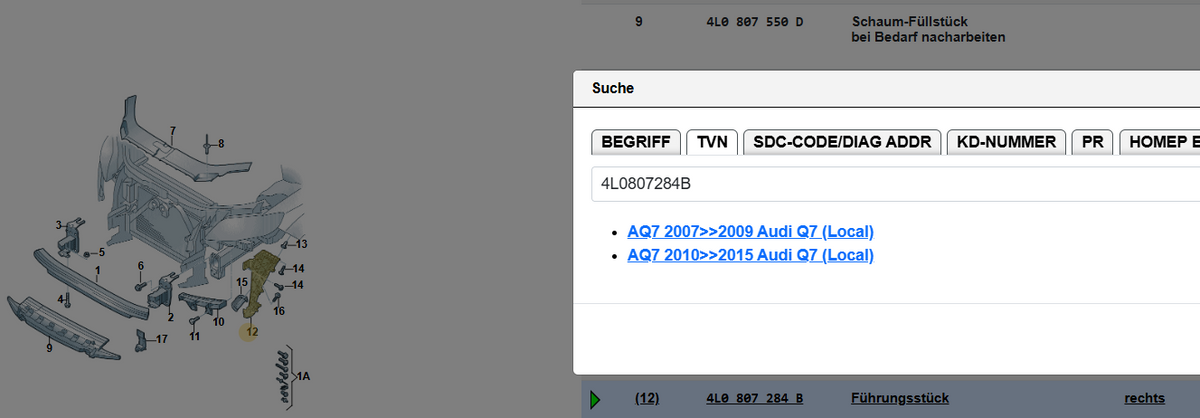Click callout number 15 in the diagram
The image size is (1200, 418).
click(x=241, y=283)
